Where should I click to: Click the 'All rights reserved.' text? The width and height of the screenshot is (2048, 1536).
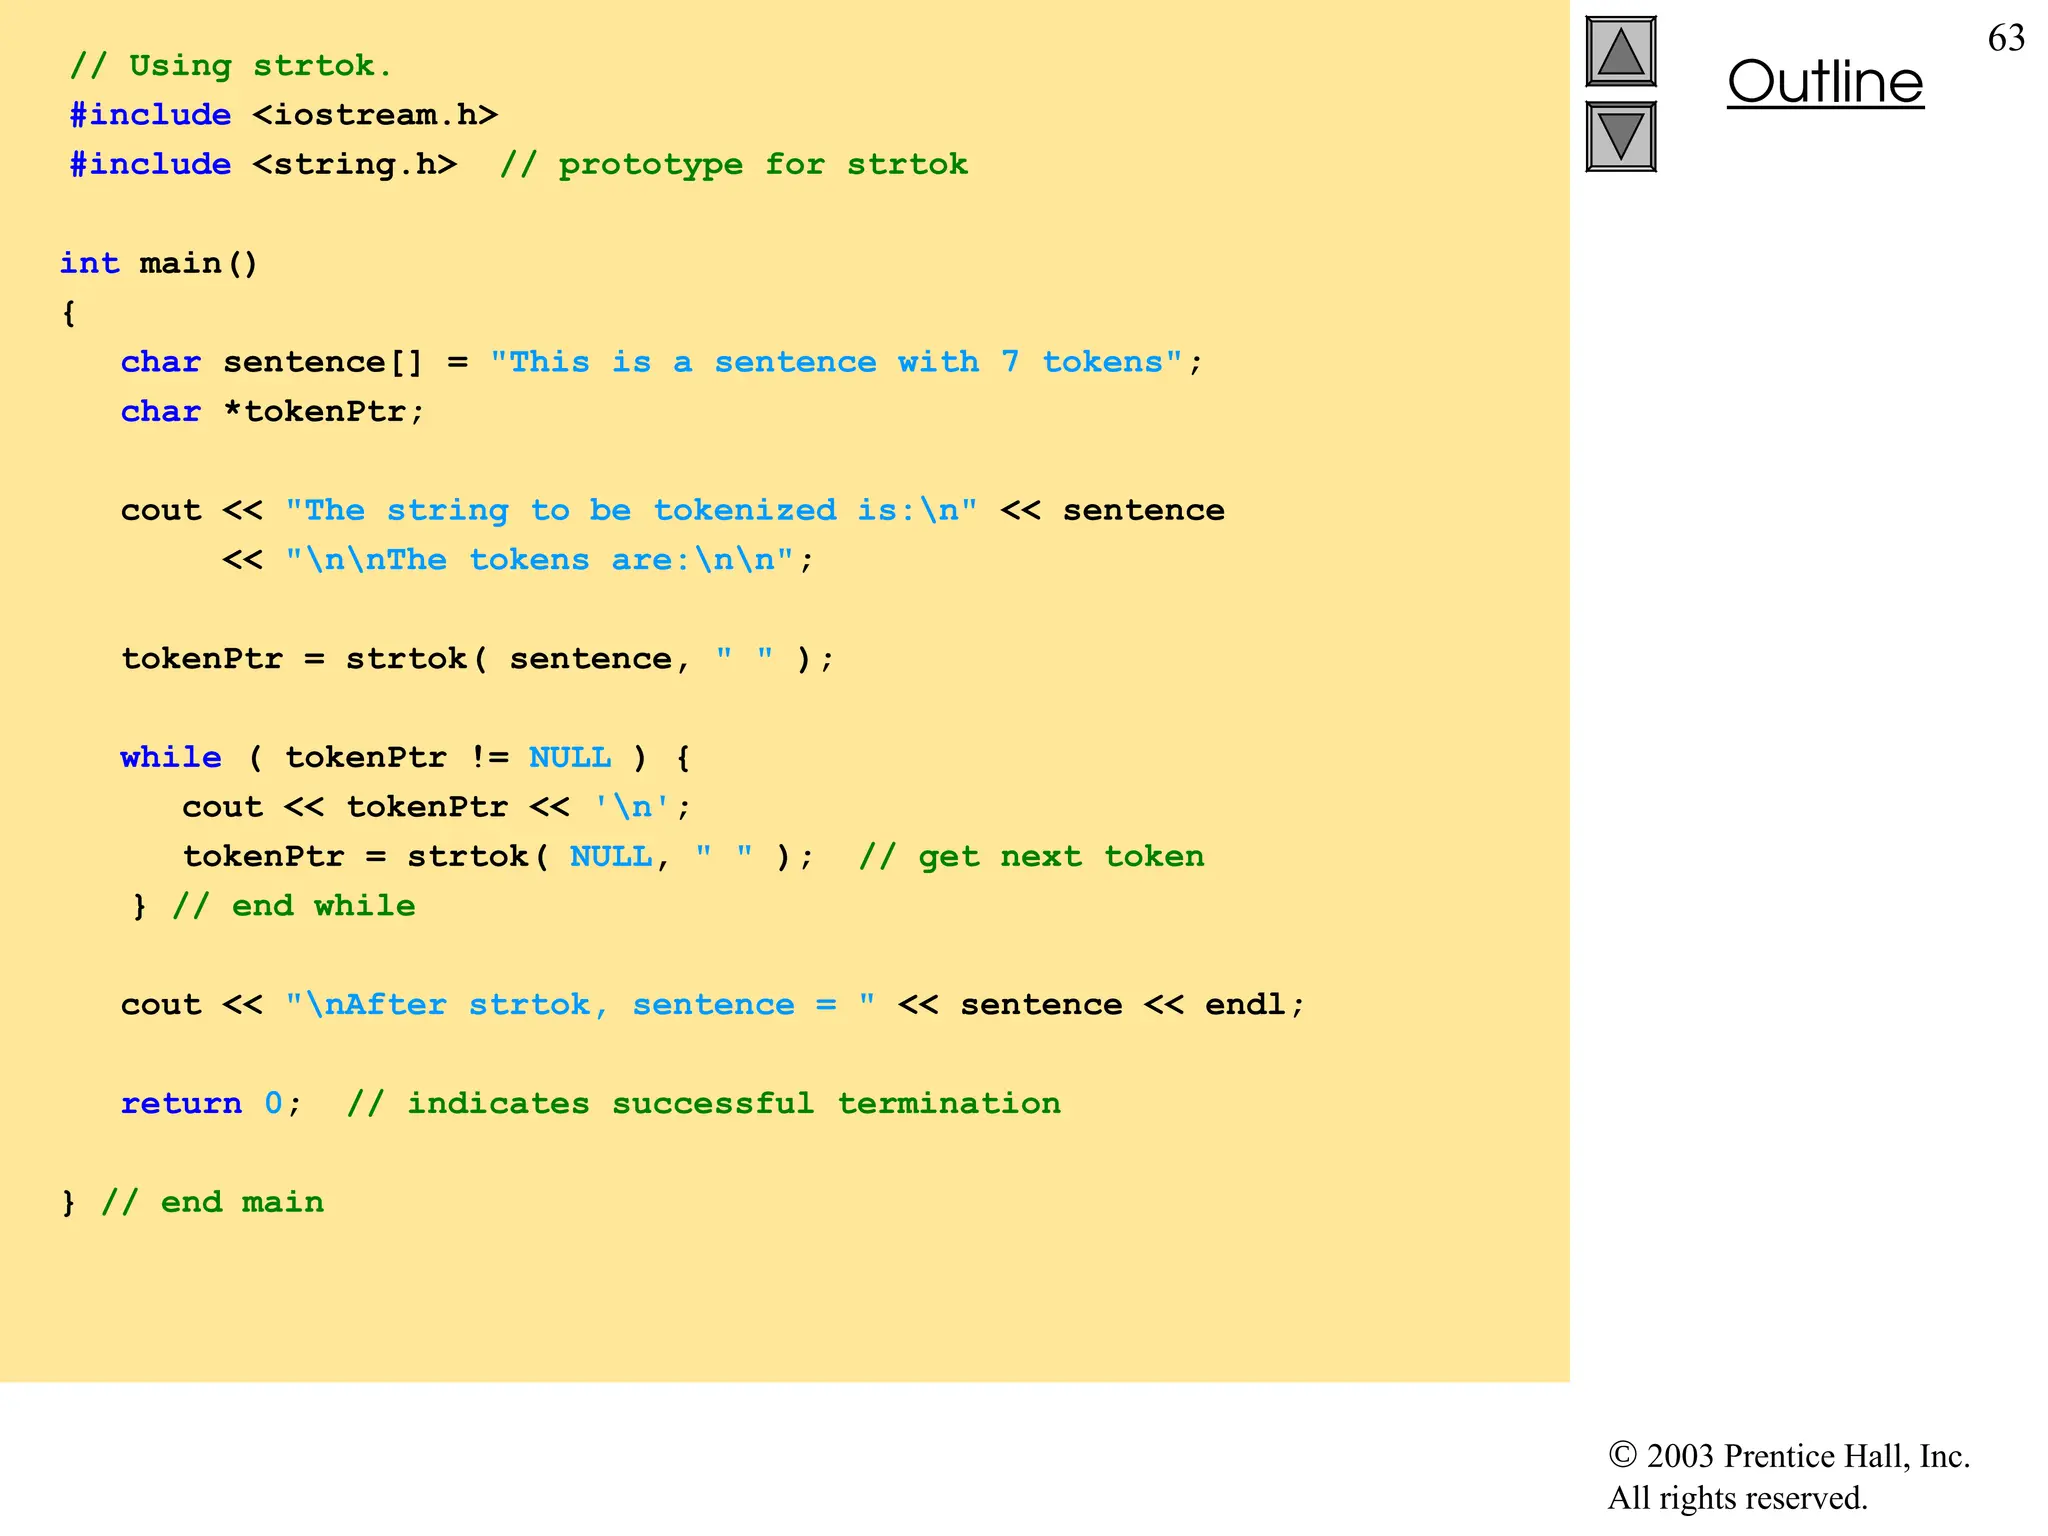pyautogui.click(x=1738, y=1498)
